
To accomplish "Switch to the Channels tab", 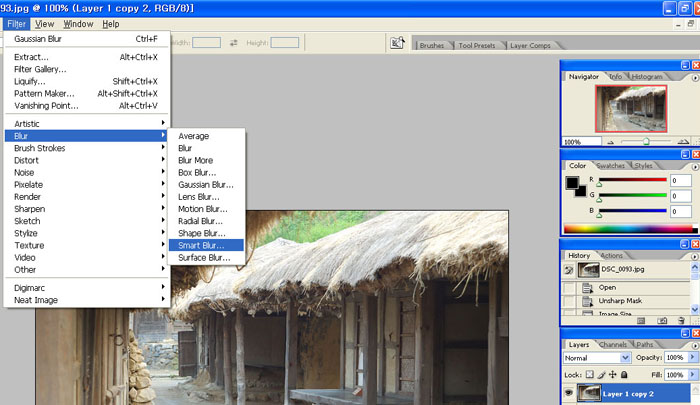I will pos(612,345).
